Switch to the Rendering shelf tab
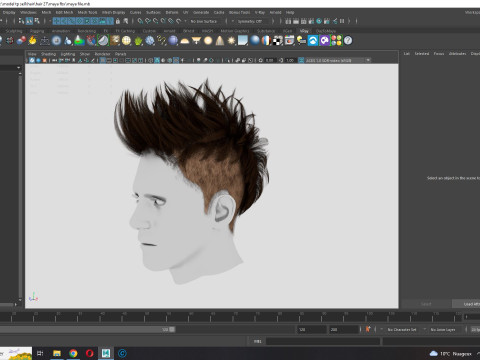This screenshot has height=360, width=480. [87, 31]
